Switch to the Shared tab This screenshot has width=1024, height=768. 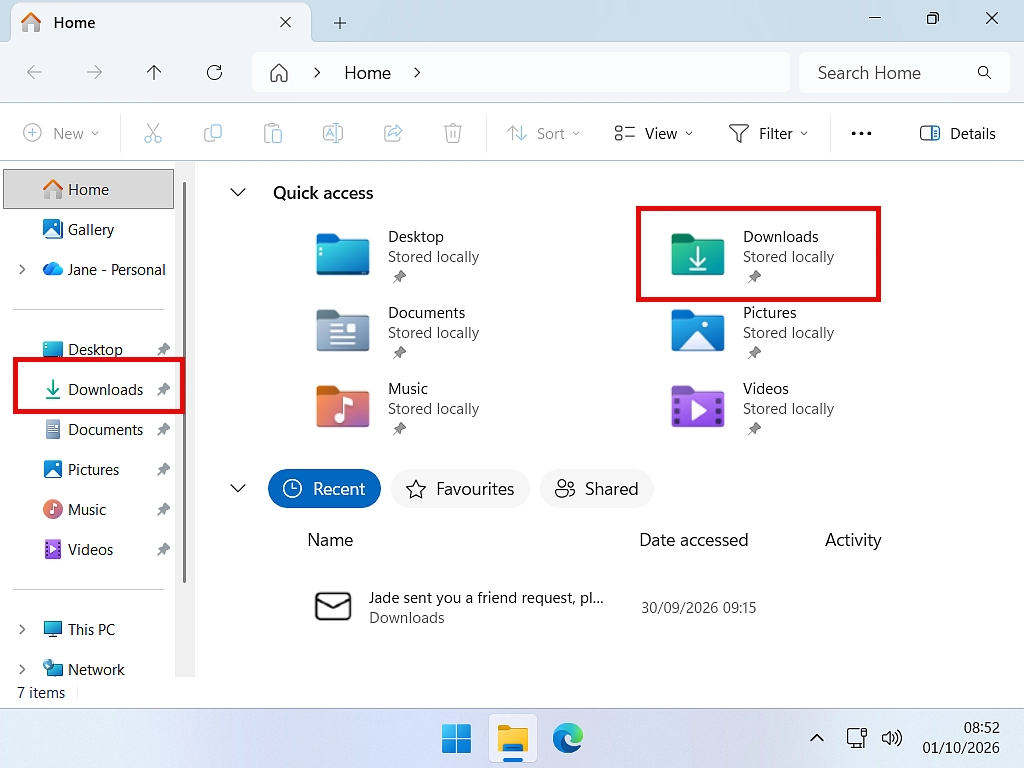tap(596, 488)
